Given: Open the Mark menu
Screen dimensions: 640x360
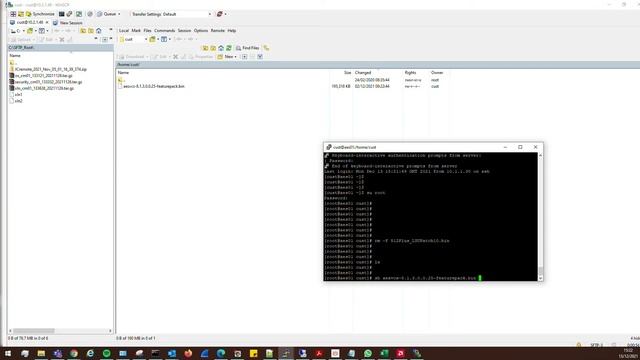Looking at the screenshot, I should pos(136,31).
